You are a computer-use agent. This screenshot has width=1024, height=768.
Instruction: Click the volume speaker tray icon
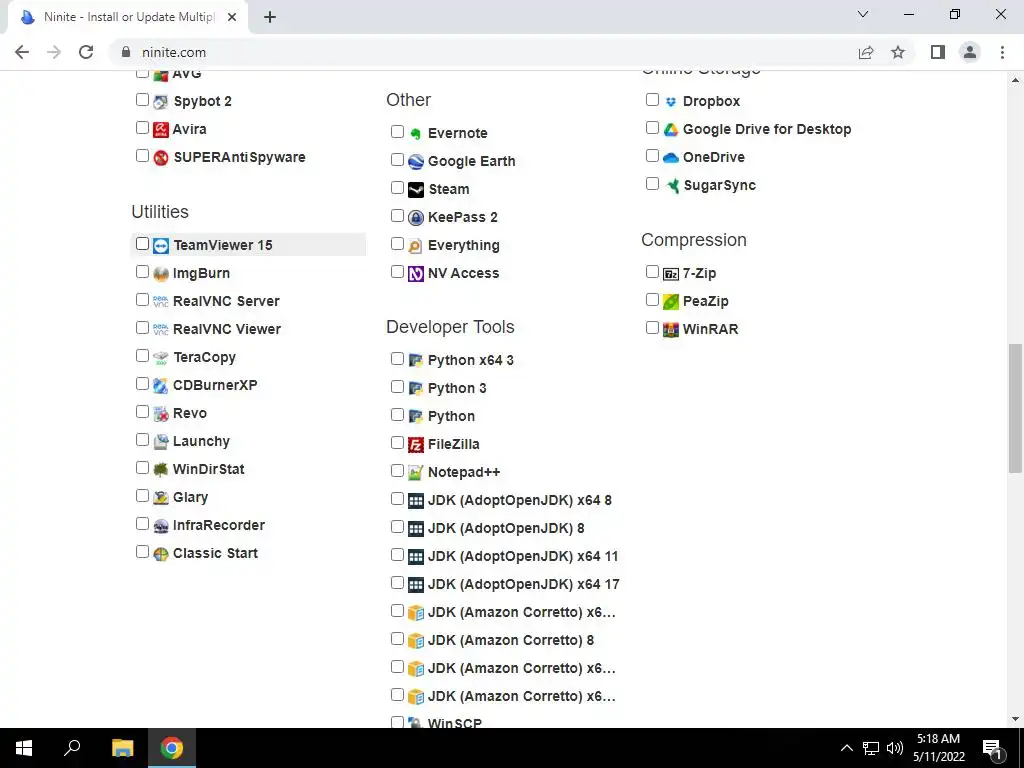[895, 748]
